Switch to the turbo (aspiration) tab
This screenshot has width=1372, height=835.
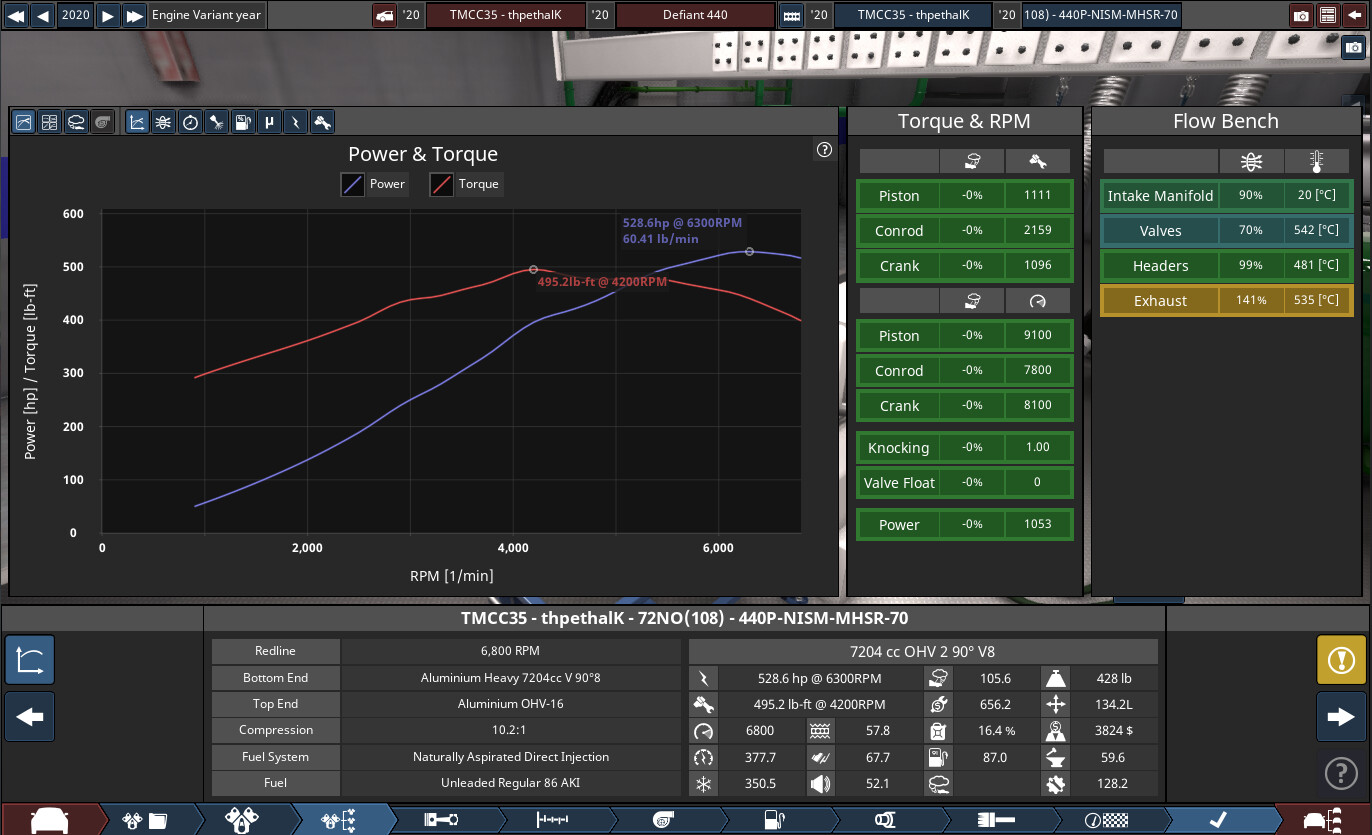point(662,819)
